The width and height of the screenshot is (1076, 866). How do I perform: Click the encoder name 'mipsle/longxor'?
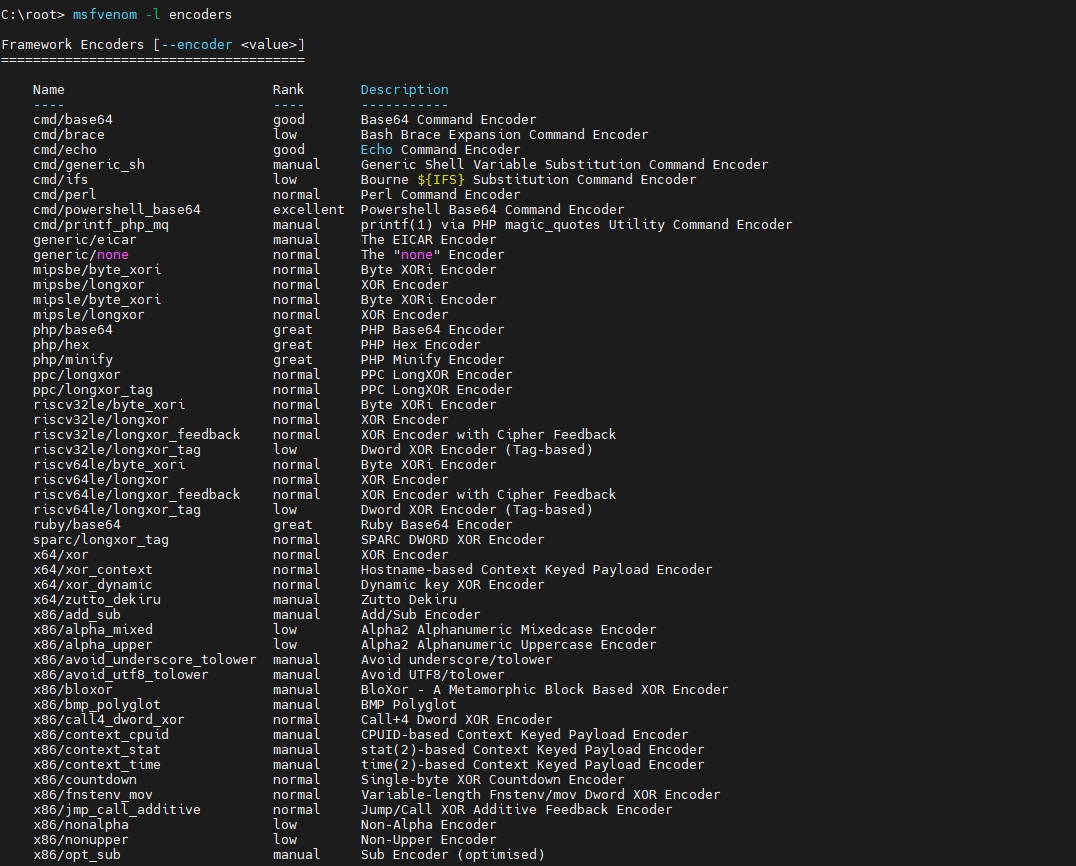(89, 315)
